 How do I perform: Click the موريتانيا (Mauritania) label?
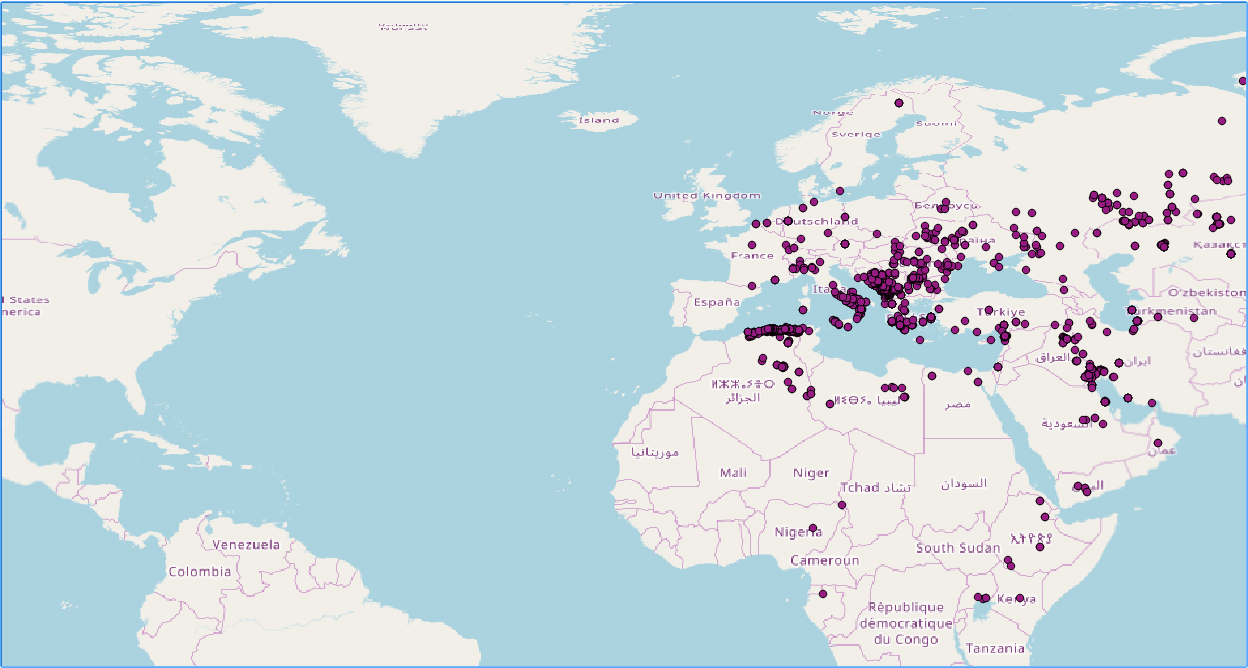(x=654, y=452)
